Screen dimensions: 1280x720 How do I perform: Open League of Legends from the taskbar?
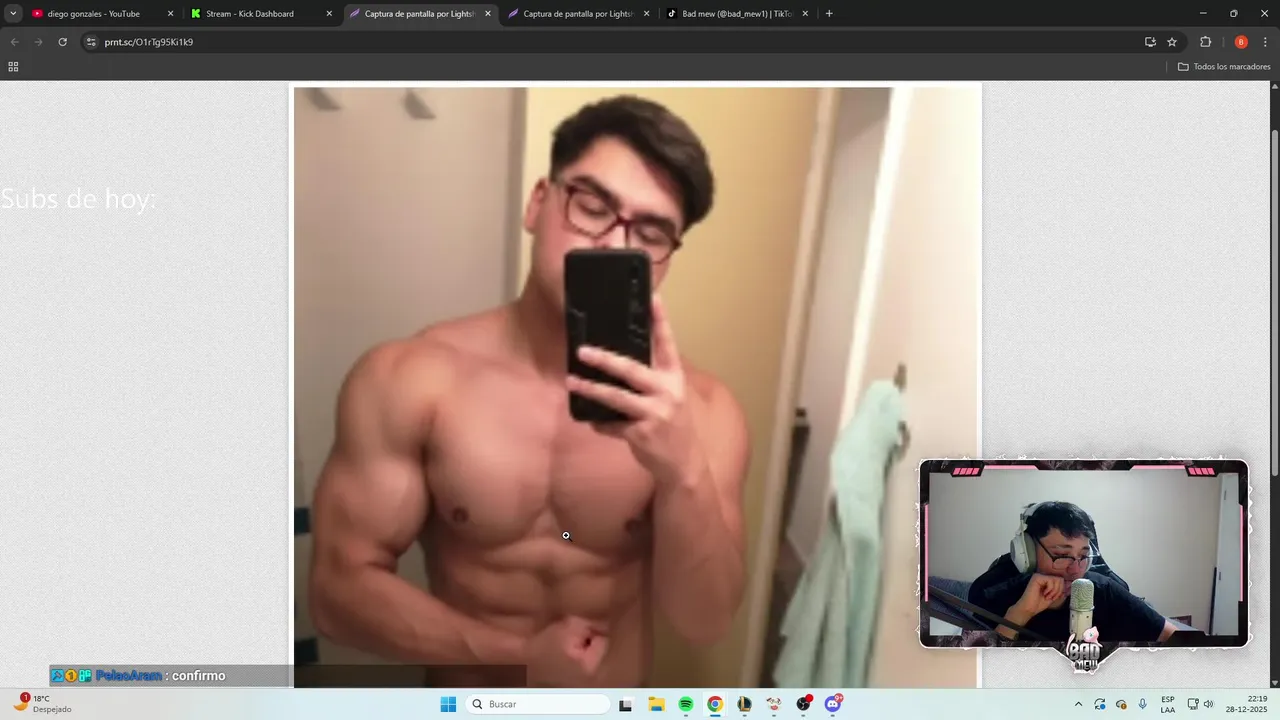pos(744,704)
